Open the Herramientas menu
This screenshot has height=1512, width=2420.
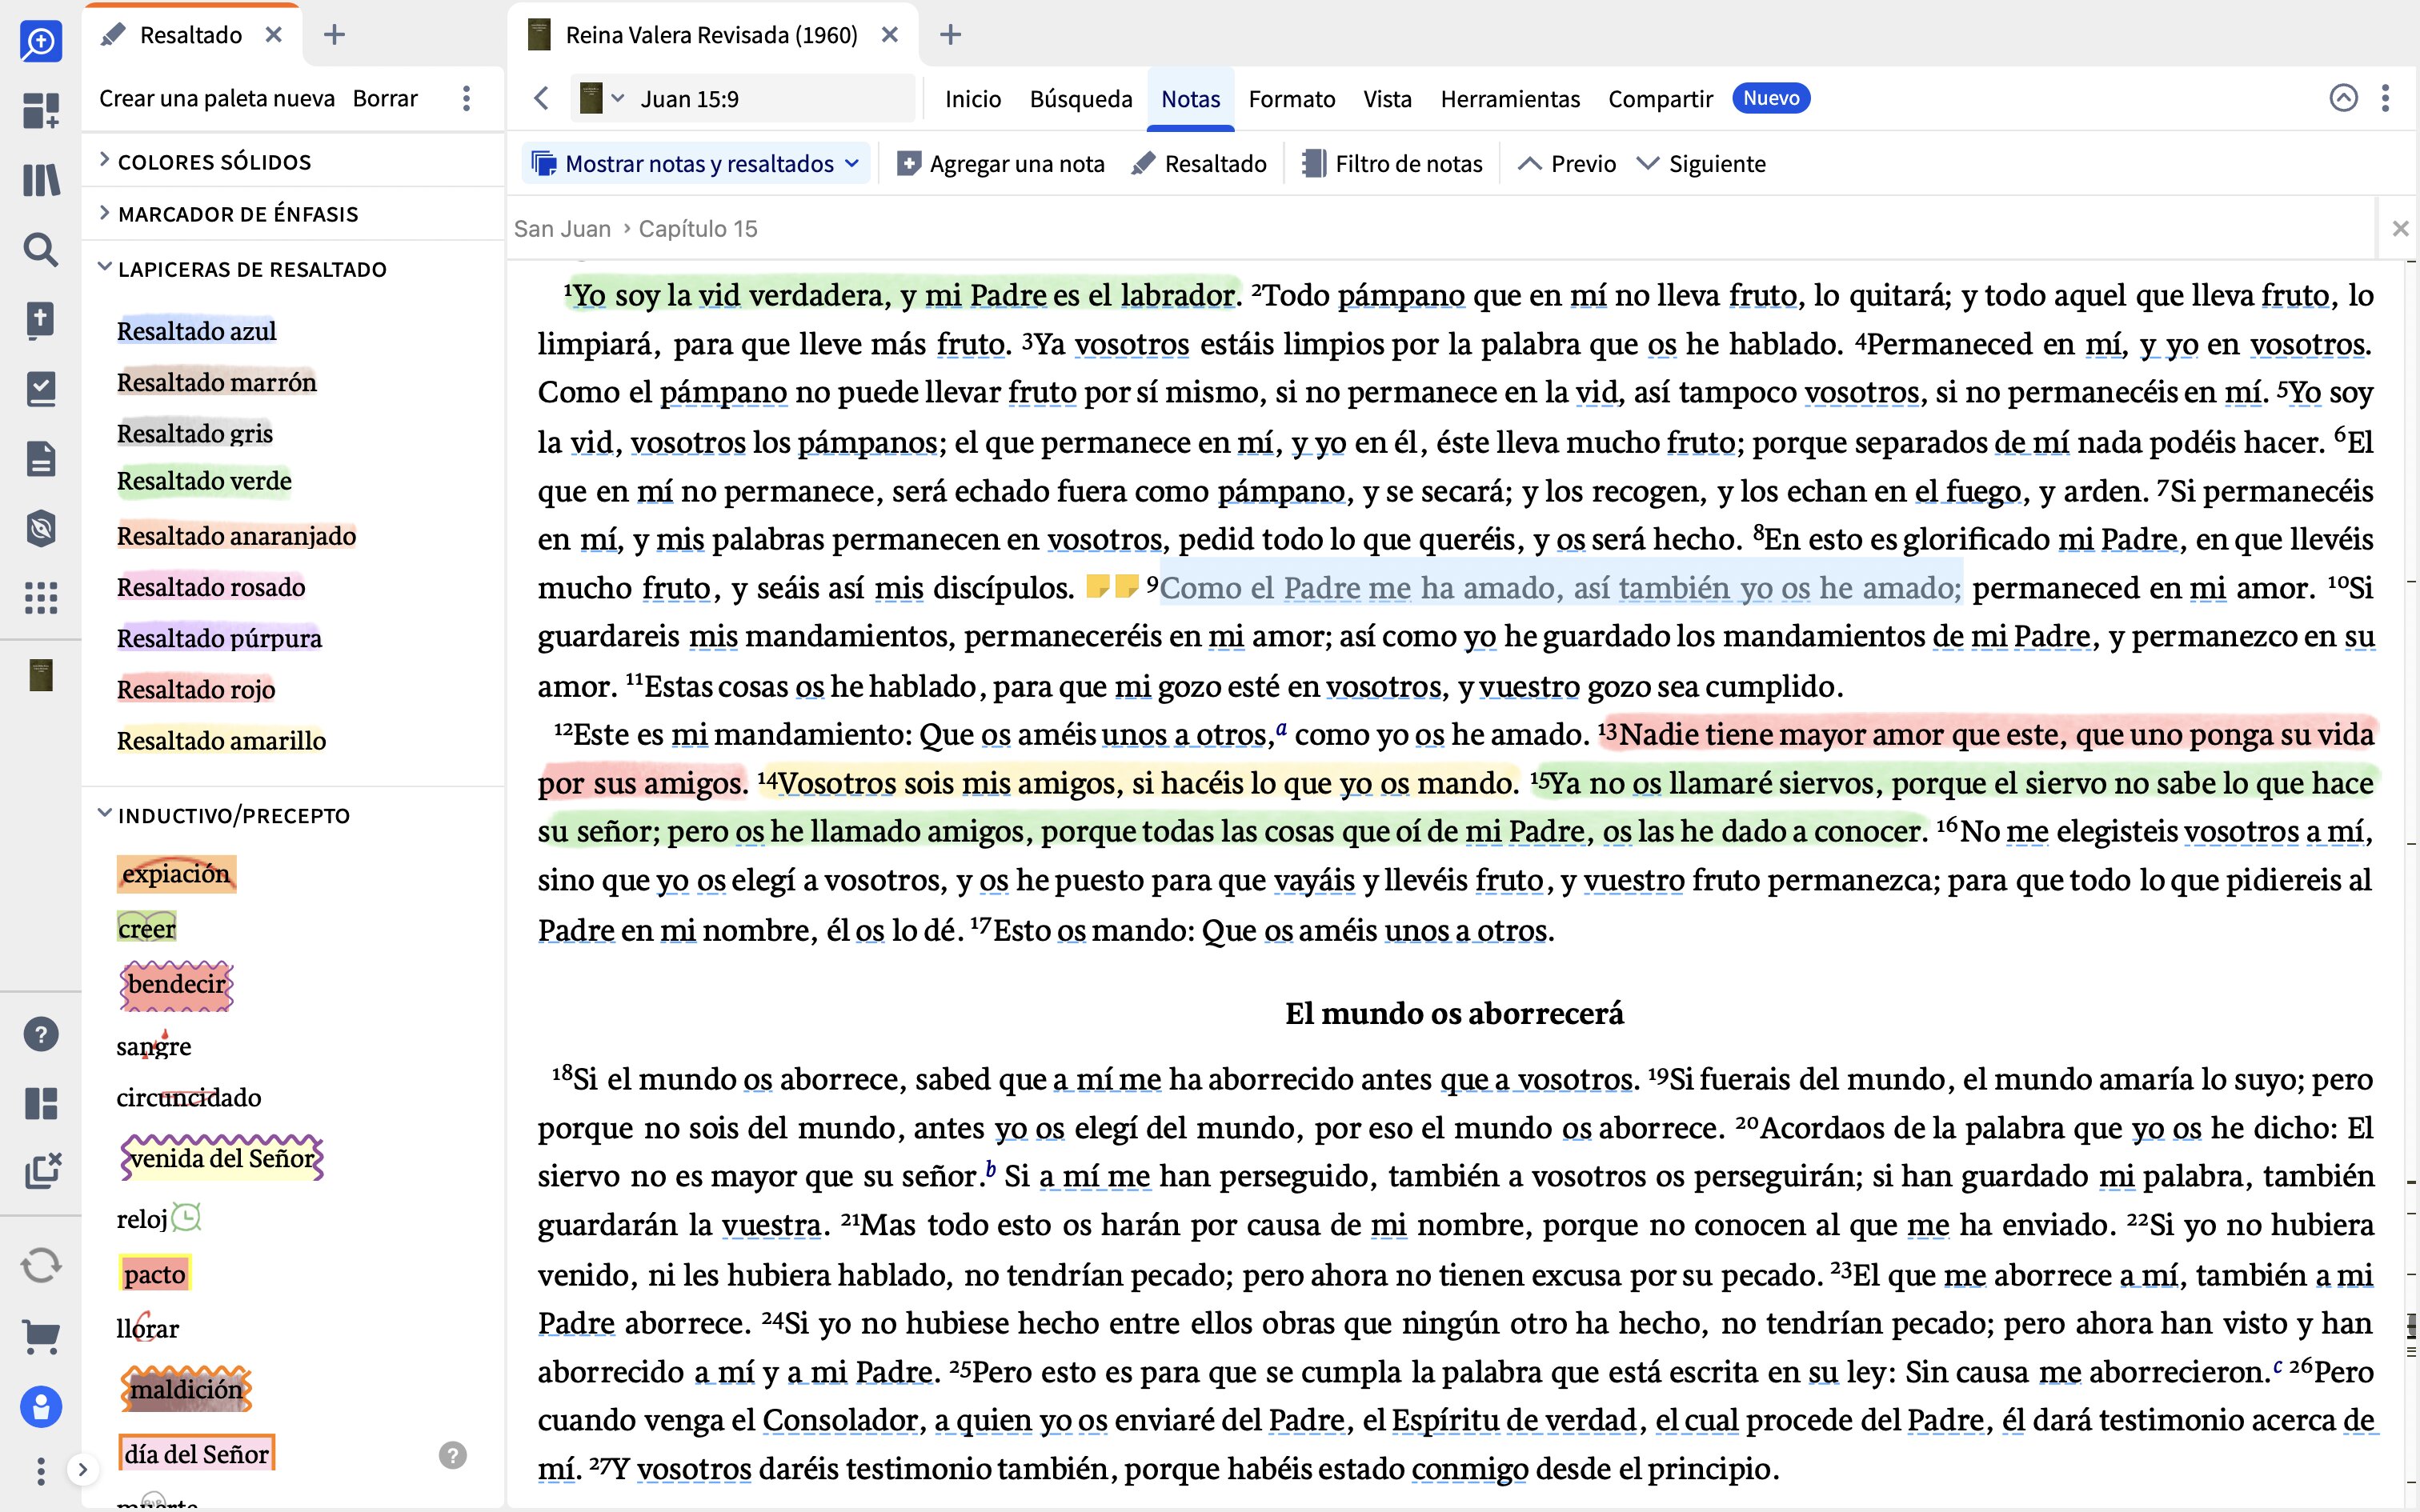pos(1509,98)
